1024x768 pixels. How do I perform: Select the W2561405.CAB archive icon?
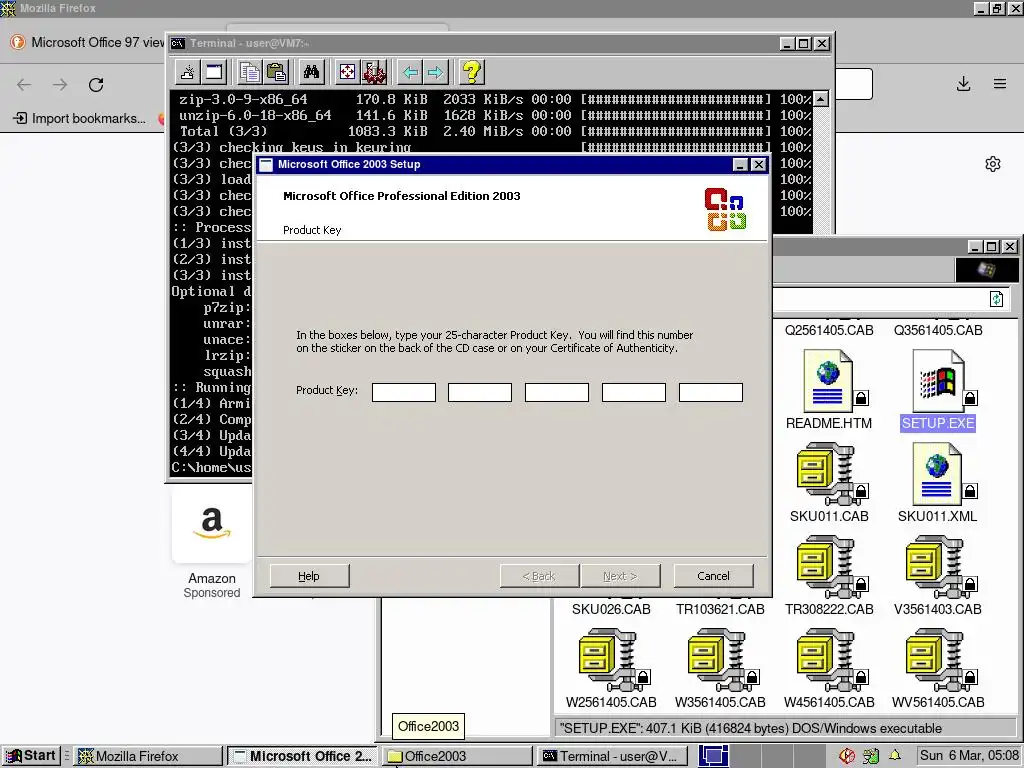click(611, 660)
